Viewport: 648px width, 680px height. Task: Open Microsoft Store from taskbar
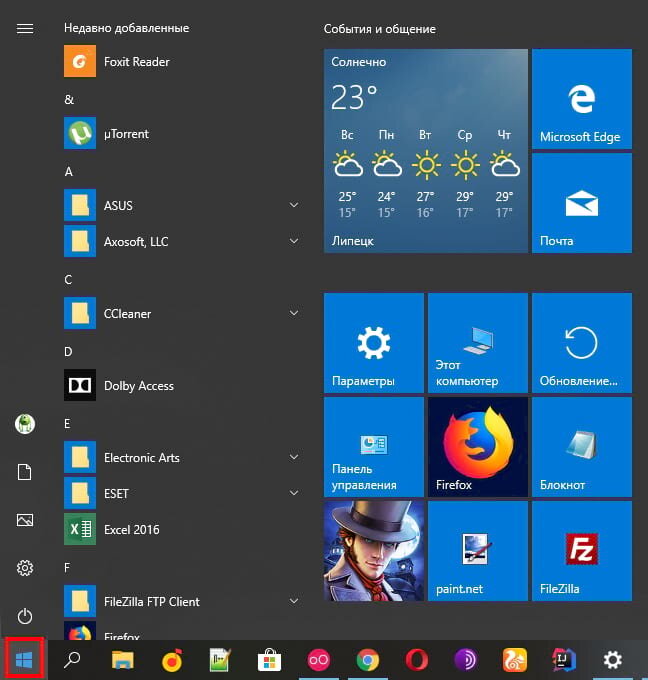269,660
